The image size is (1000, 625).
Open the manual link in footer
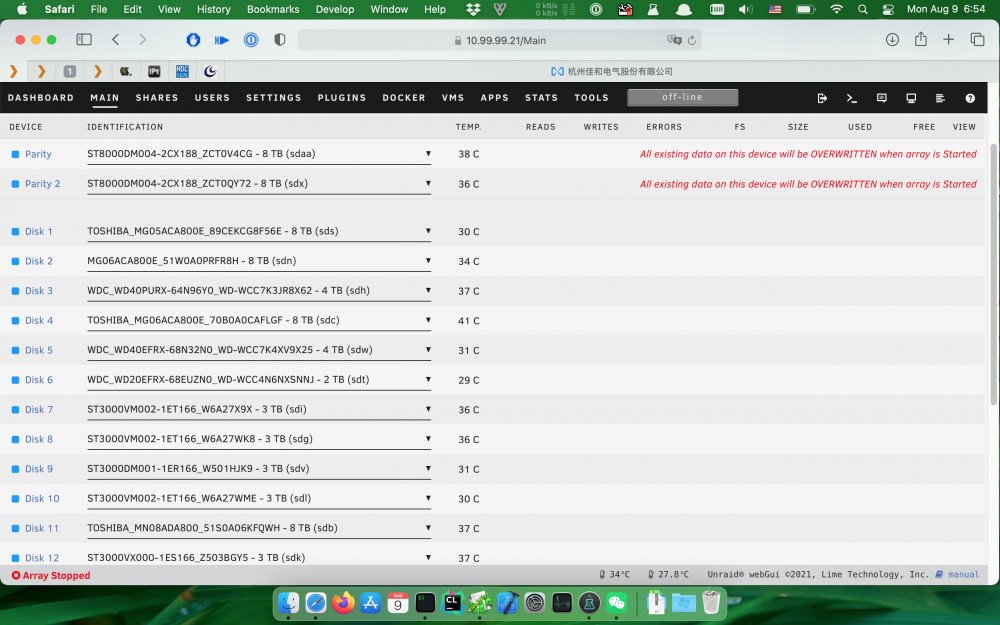coord(963,575)
